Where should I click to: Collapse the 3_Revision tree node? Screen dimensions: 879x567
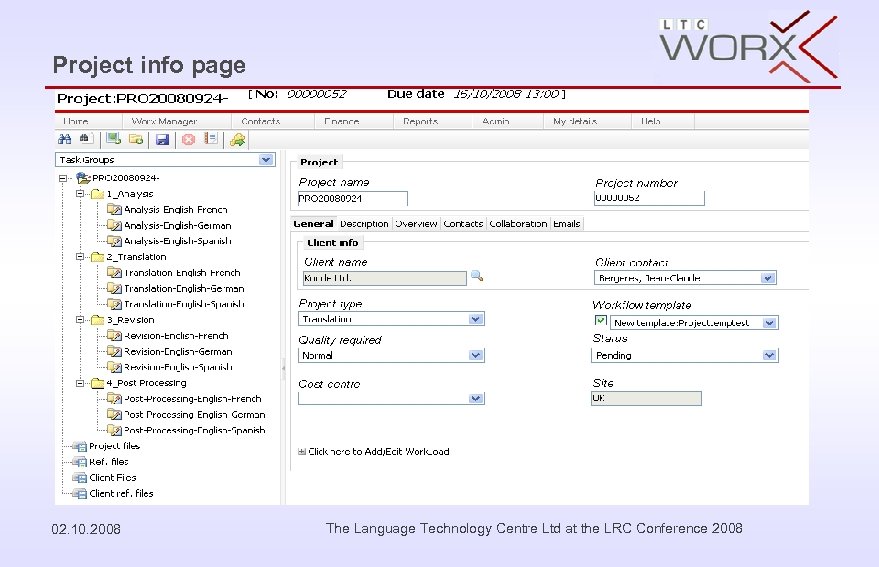[x=80, y=320]
